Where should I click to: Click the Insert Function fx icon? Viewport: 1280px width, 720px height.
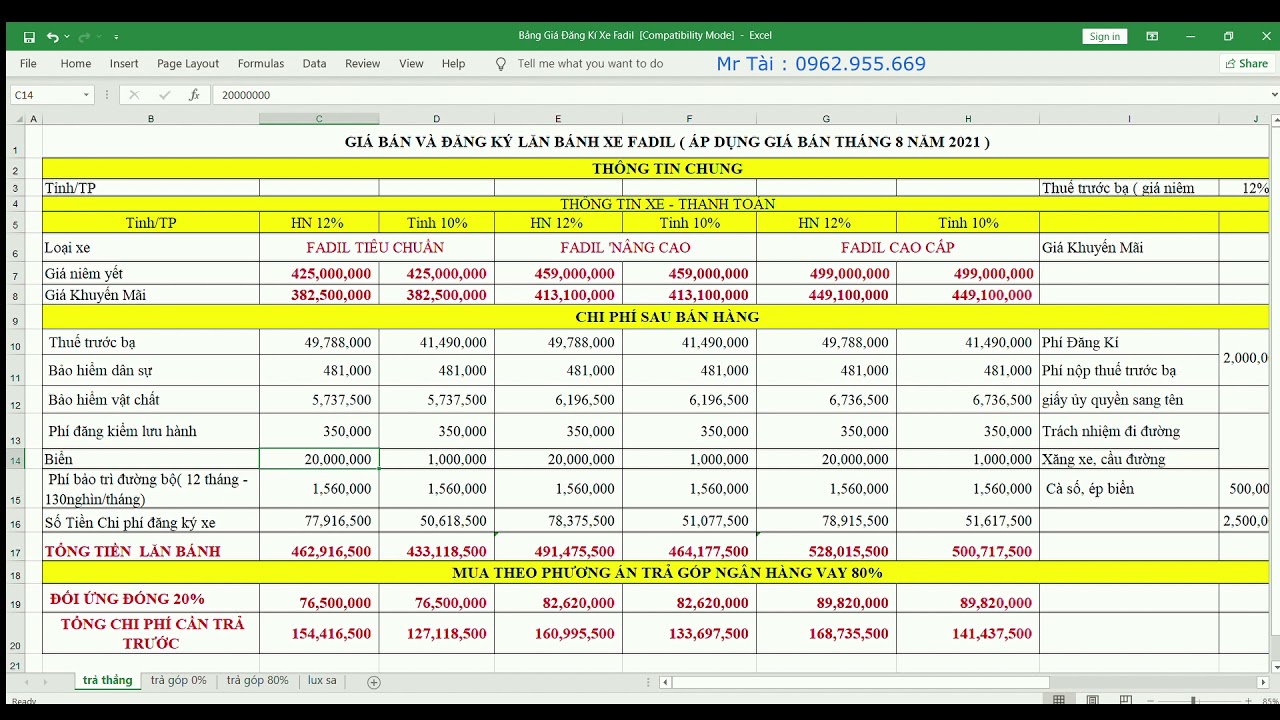point(194,95)
